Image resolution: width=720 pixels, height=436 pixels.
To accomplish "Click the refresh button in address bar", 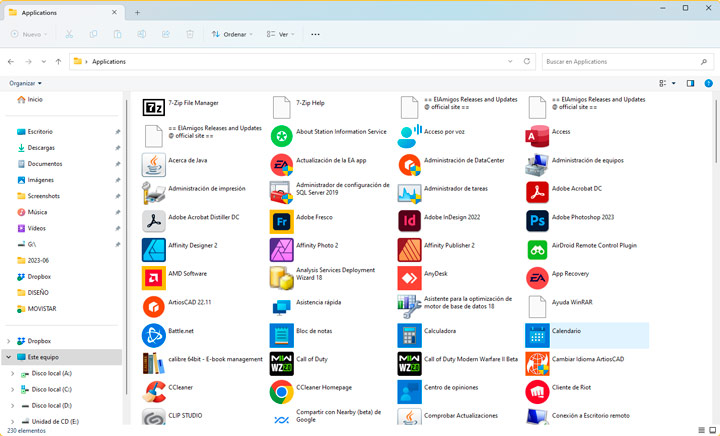I will [x=527, y=61].
